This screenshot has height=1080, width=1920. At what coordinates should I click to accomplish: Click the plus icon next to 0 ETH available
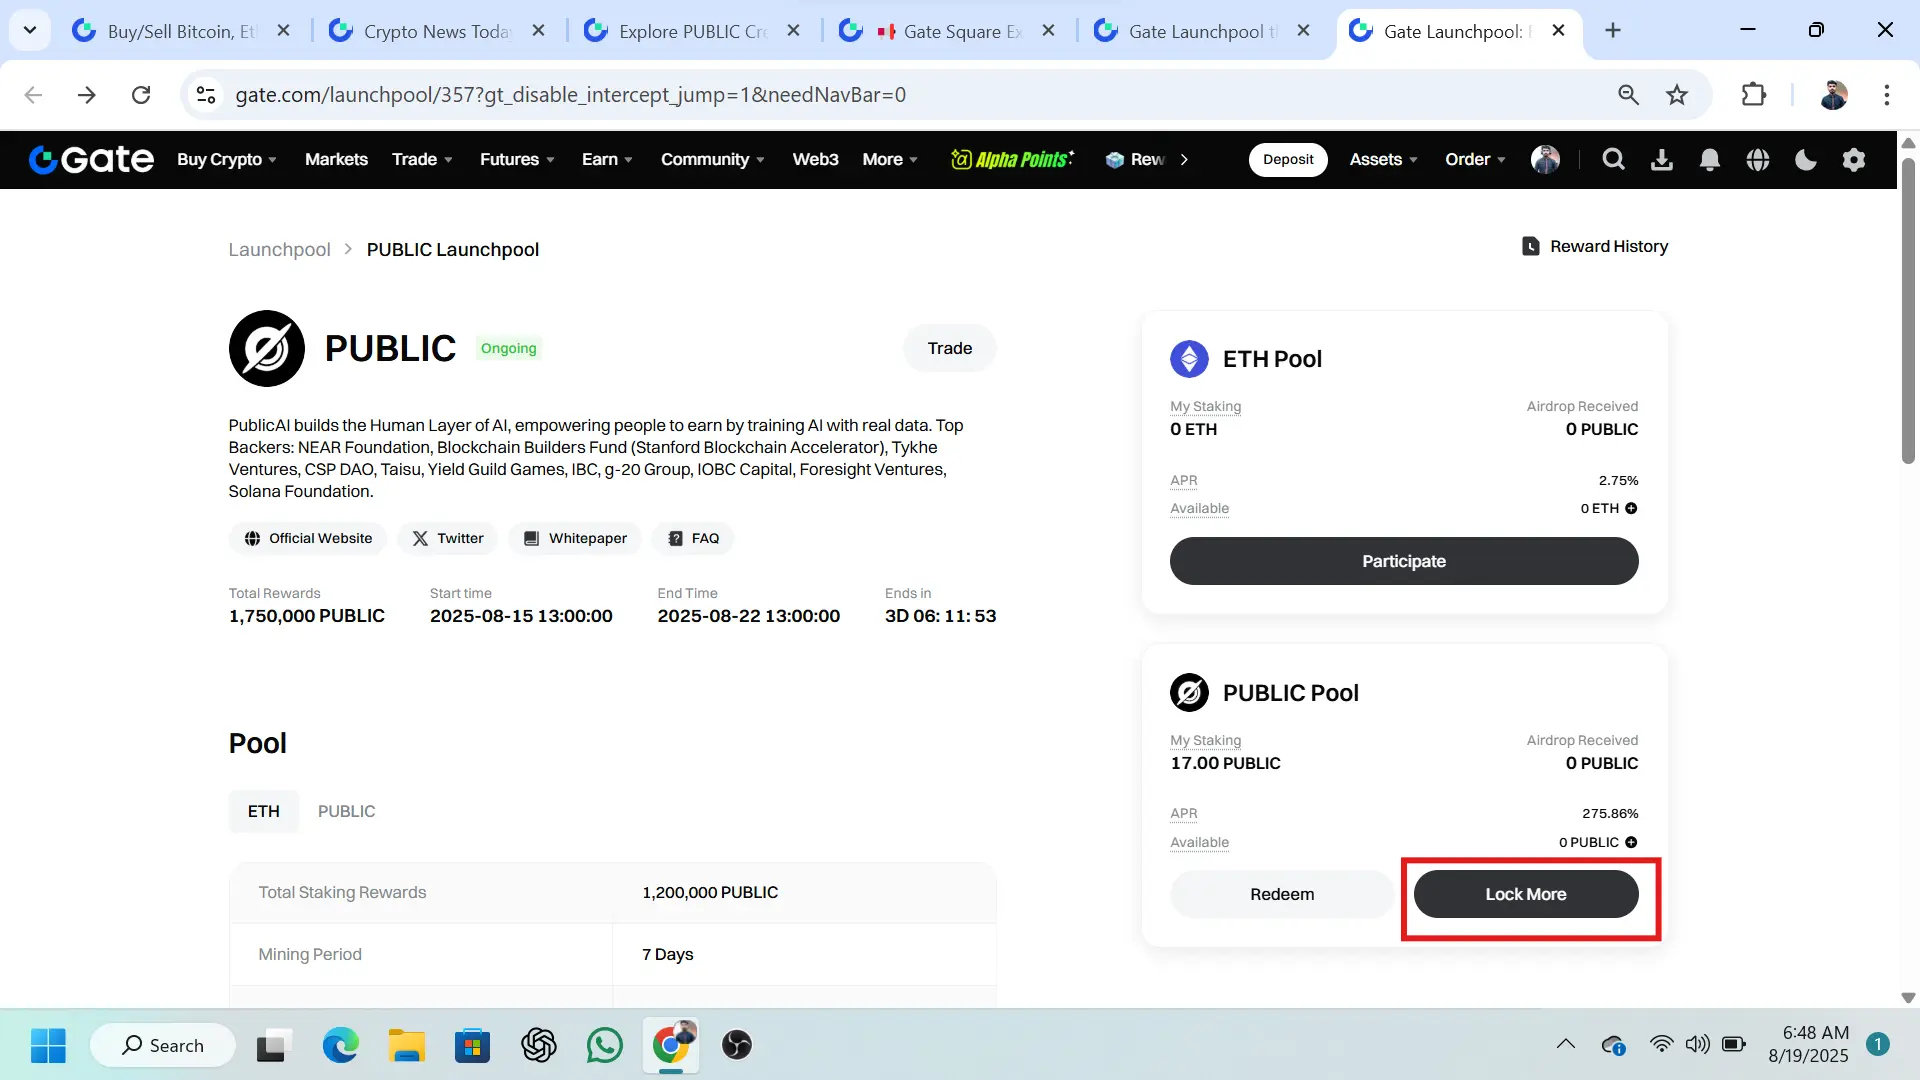[x=1631, y=508]
